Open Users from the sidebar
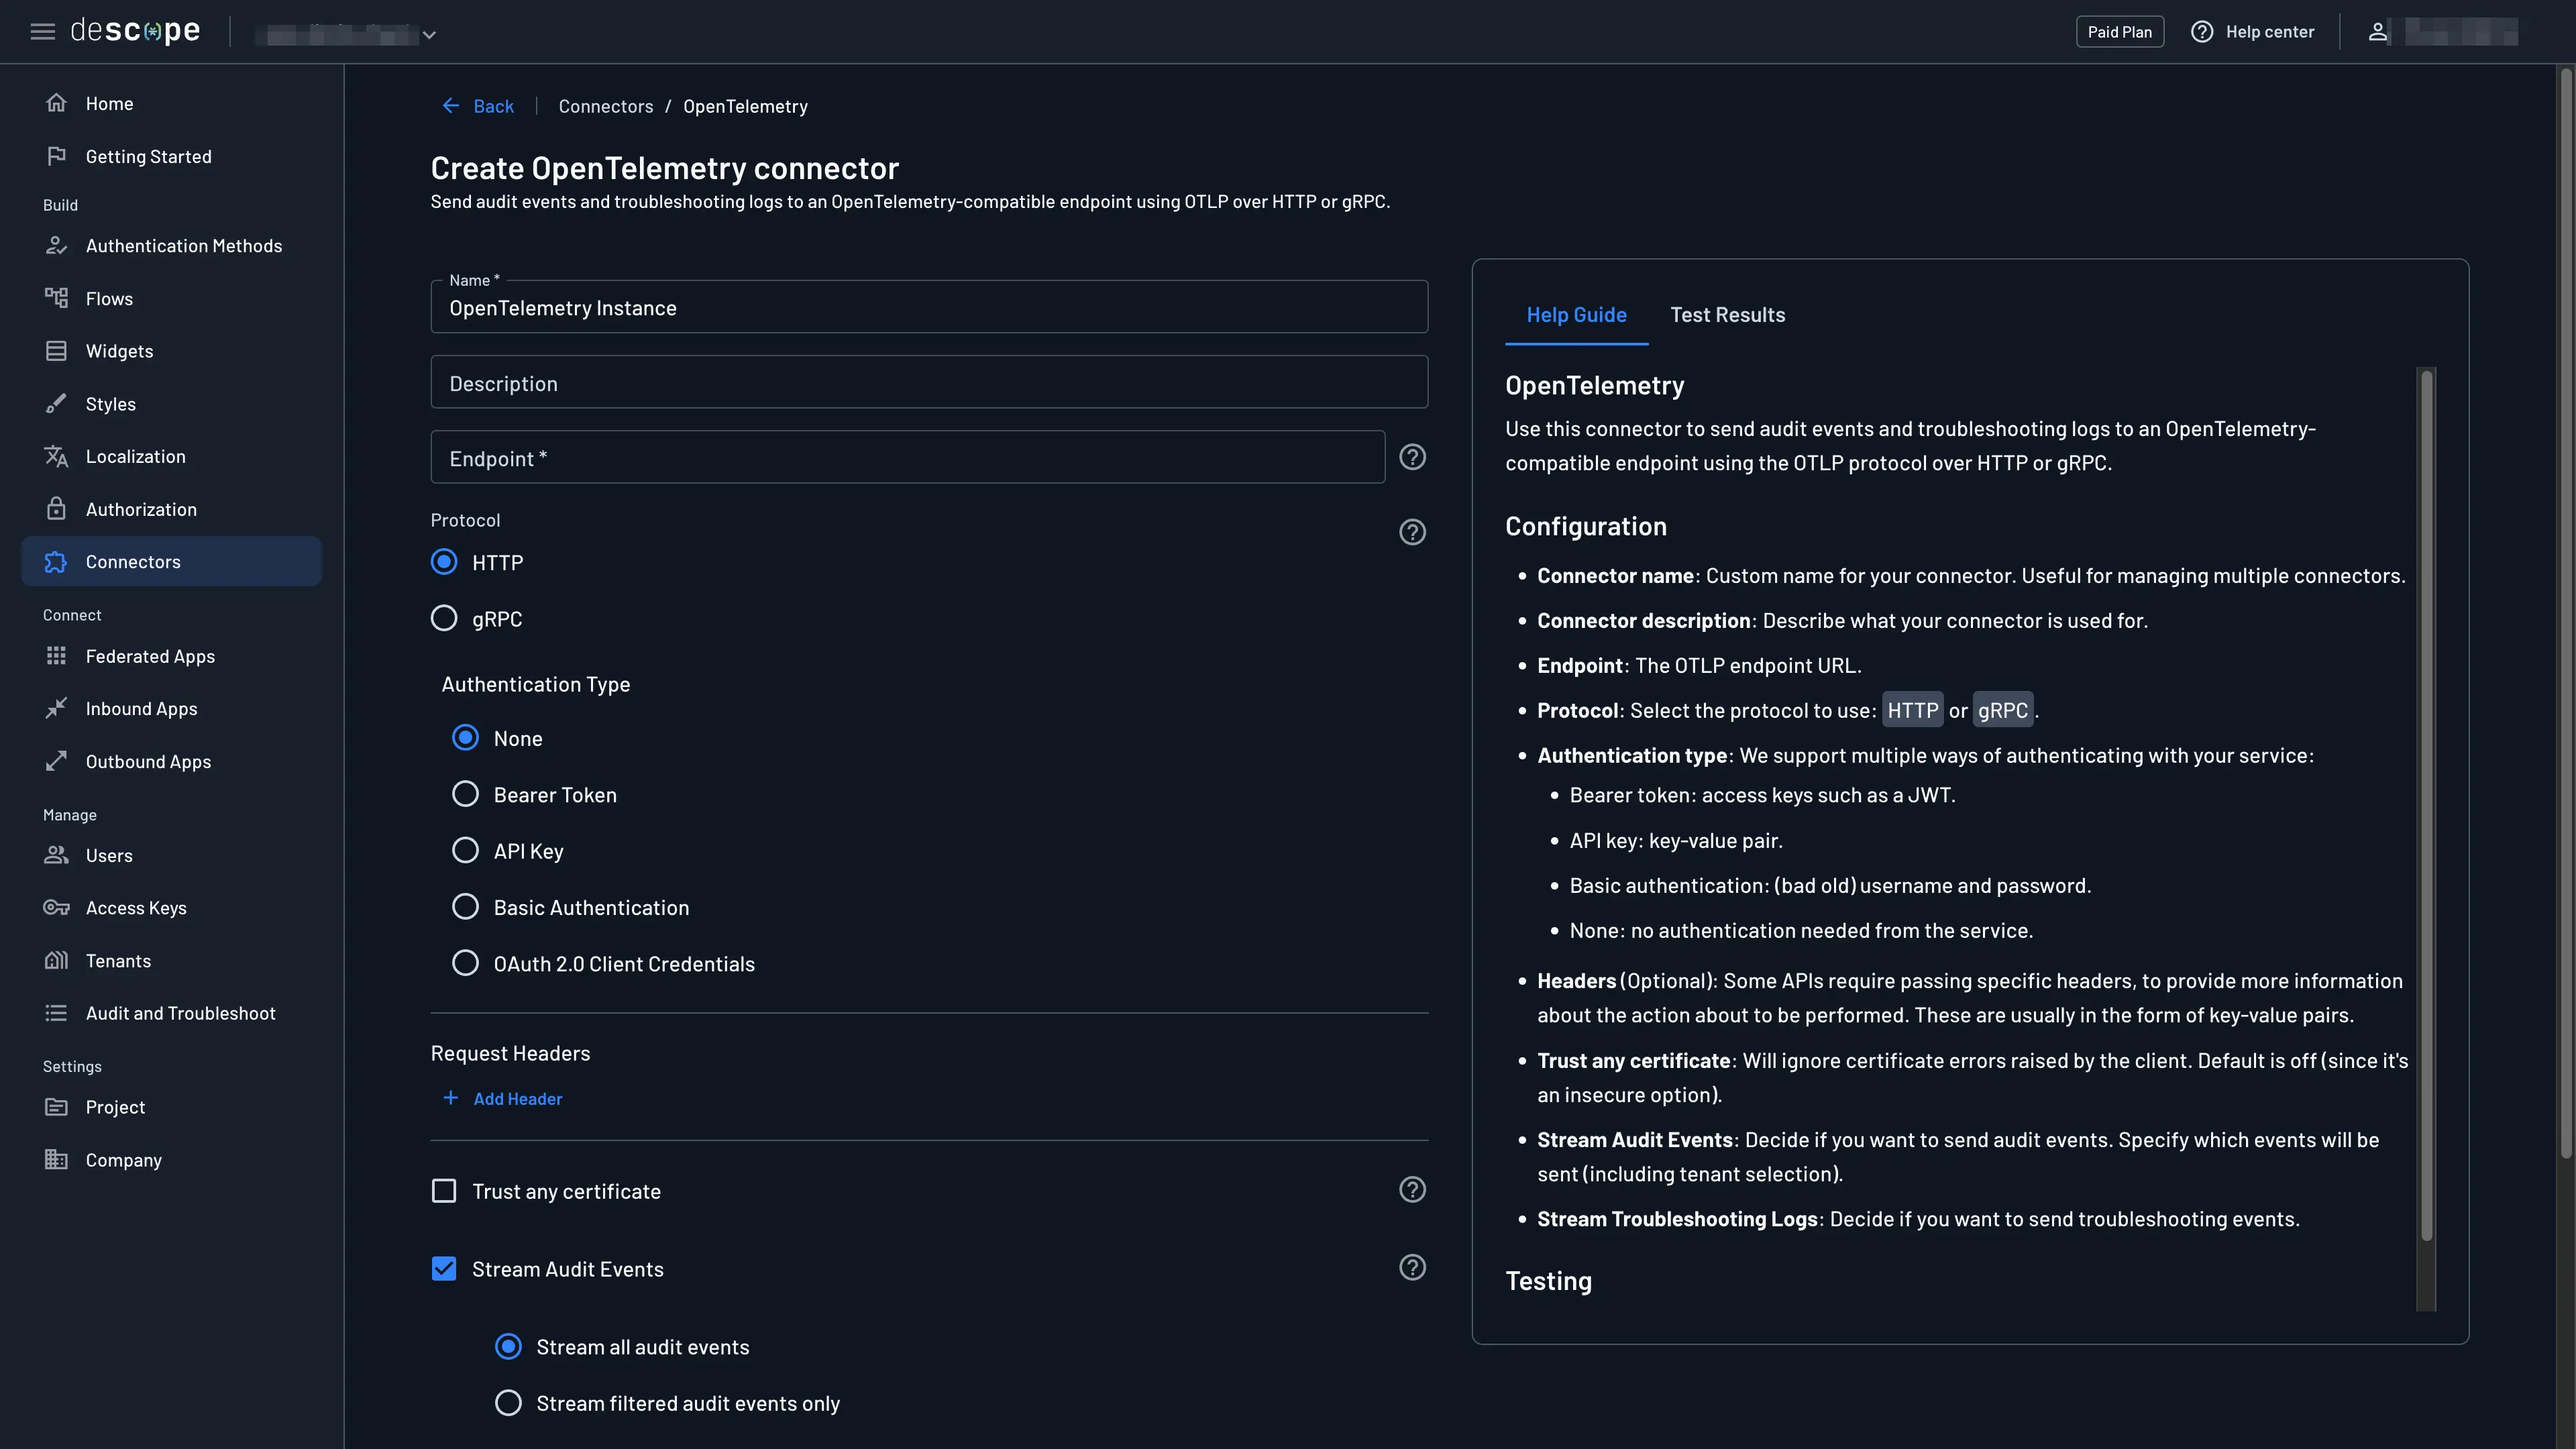Screen dimensions: 2576x1449 172,856
